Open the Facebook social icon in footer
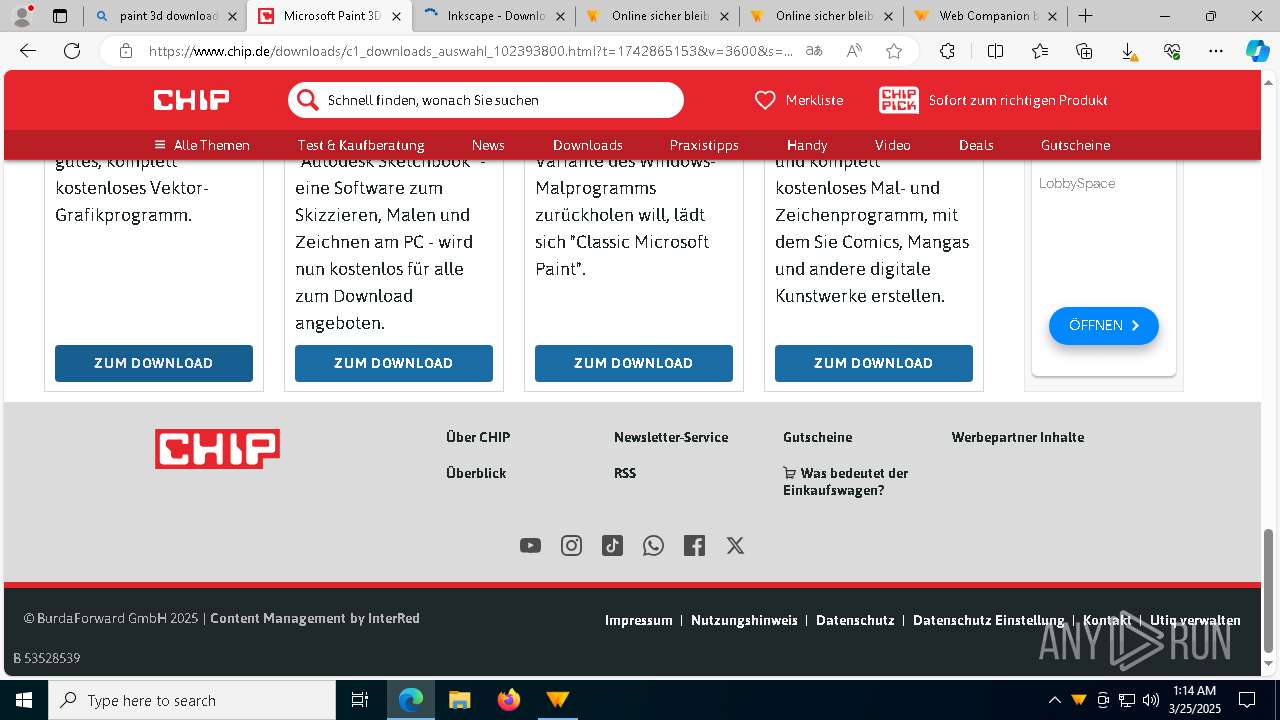 click(694, 545)
